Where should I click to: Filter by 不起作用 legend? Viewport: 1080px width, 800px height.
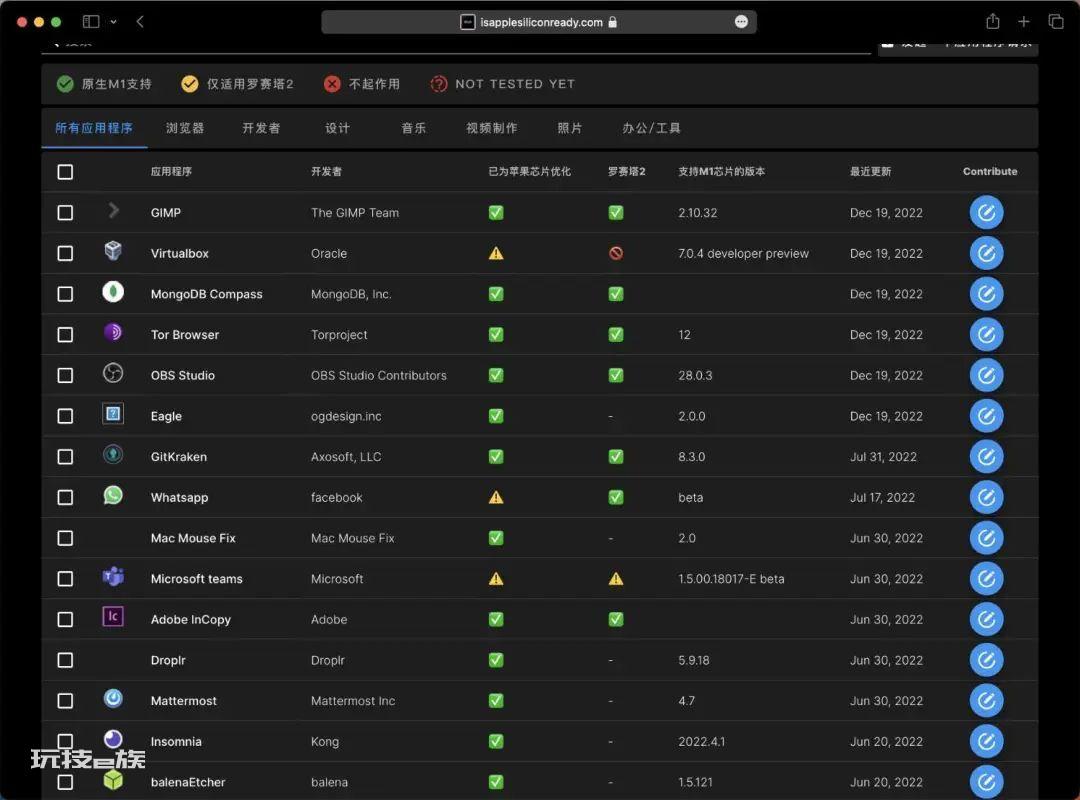(362, 84)
